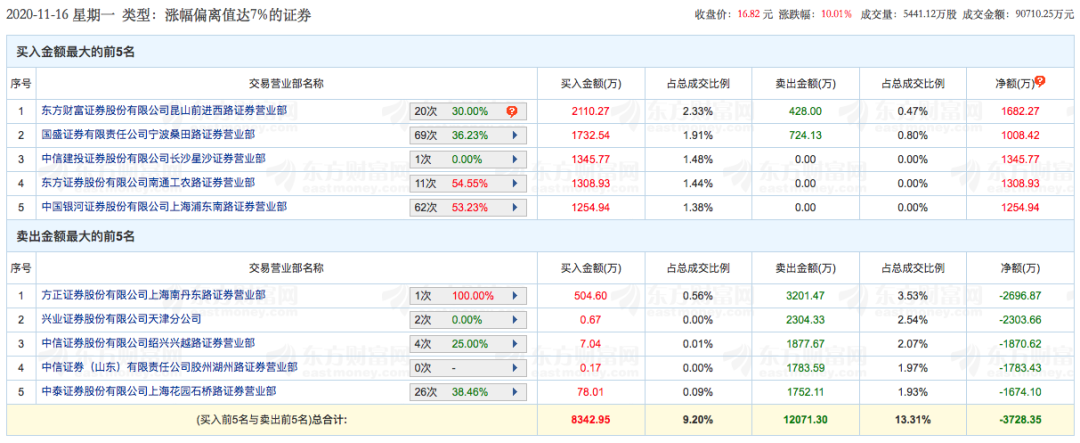Click the help icon in 昆山前进西路 row's stats box

click(x=512, y=111)
